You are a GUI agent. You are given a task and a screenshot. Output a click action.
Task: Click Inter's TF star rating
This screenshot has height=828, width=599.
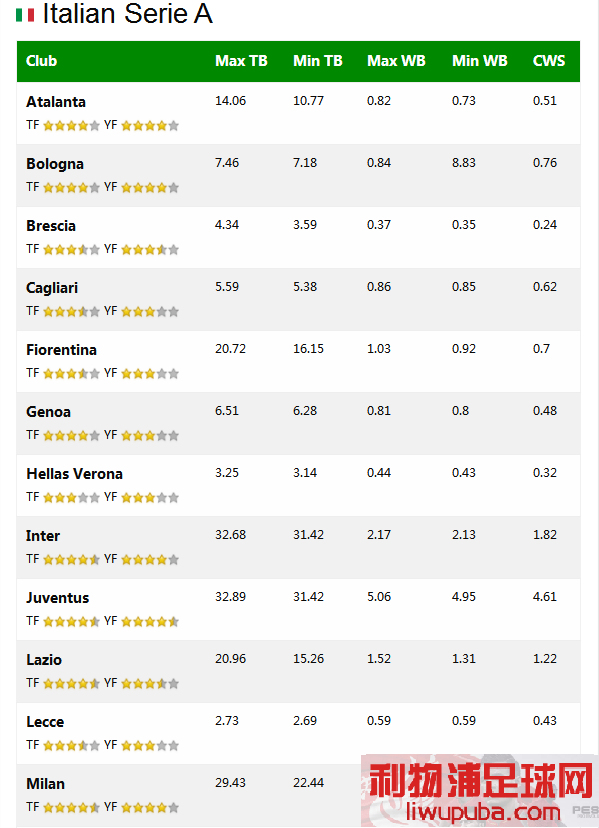(71, 560)
